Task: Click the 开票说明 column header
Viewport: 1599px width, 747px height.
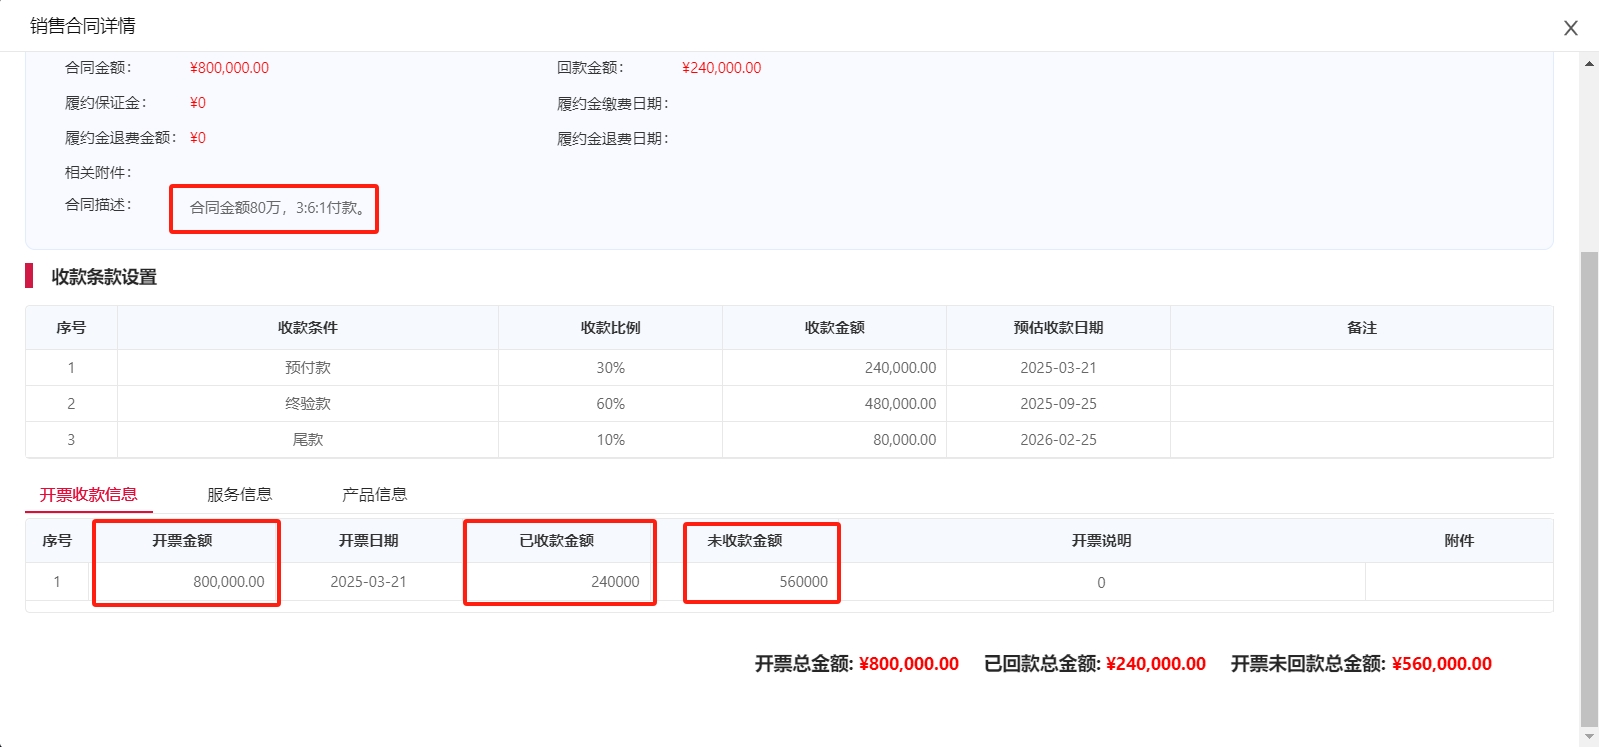Action: (x=1101, y=541)
